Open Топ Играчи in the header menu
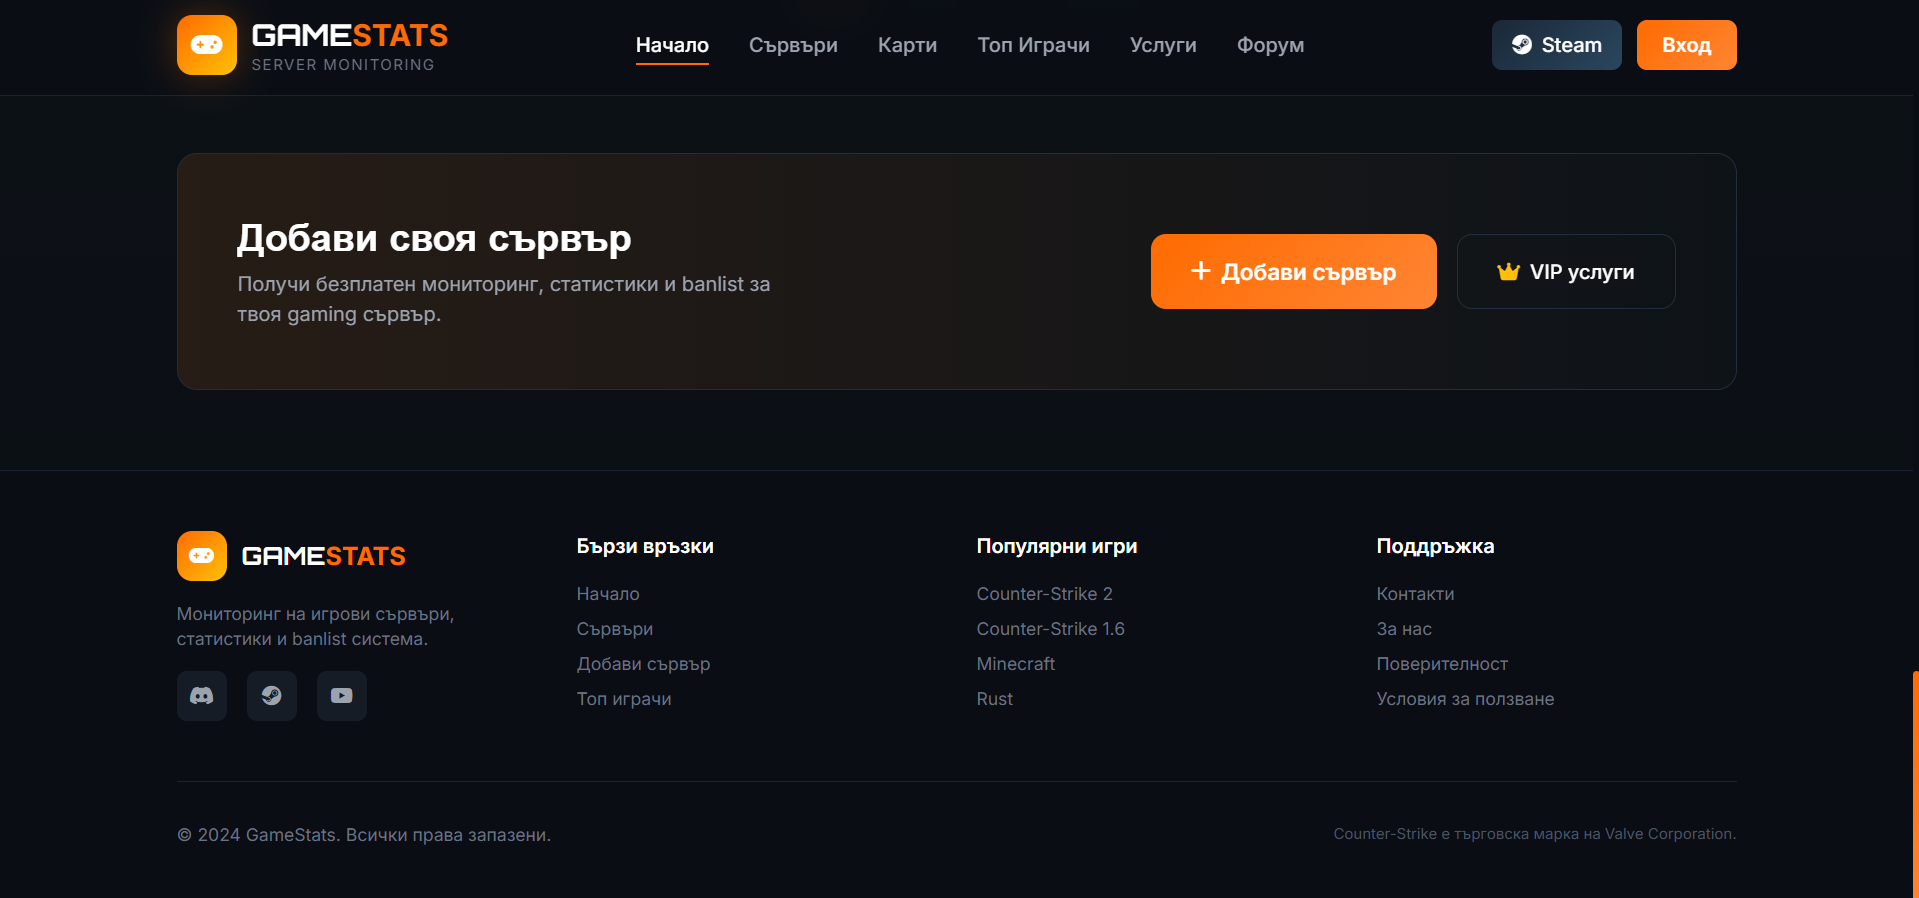Image resolution: width=1919 pixels, height=898 pixels. point(1033,45)
